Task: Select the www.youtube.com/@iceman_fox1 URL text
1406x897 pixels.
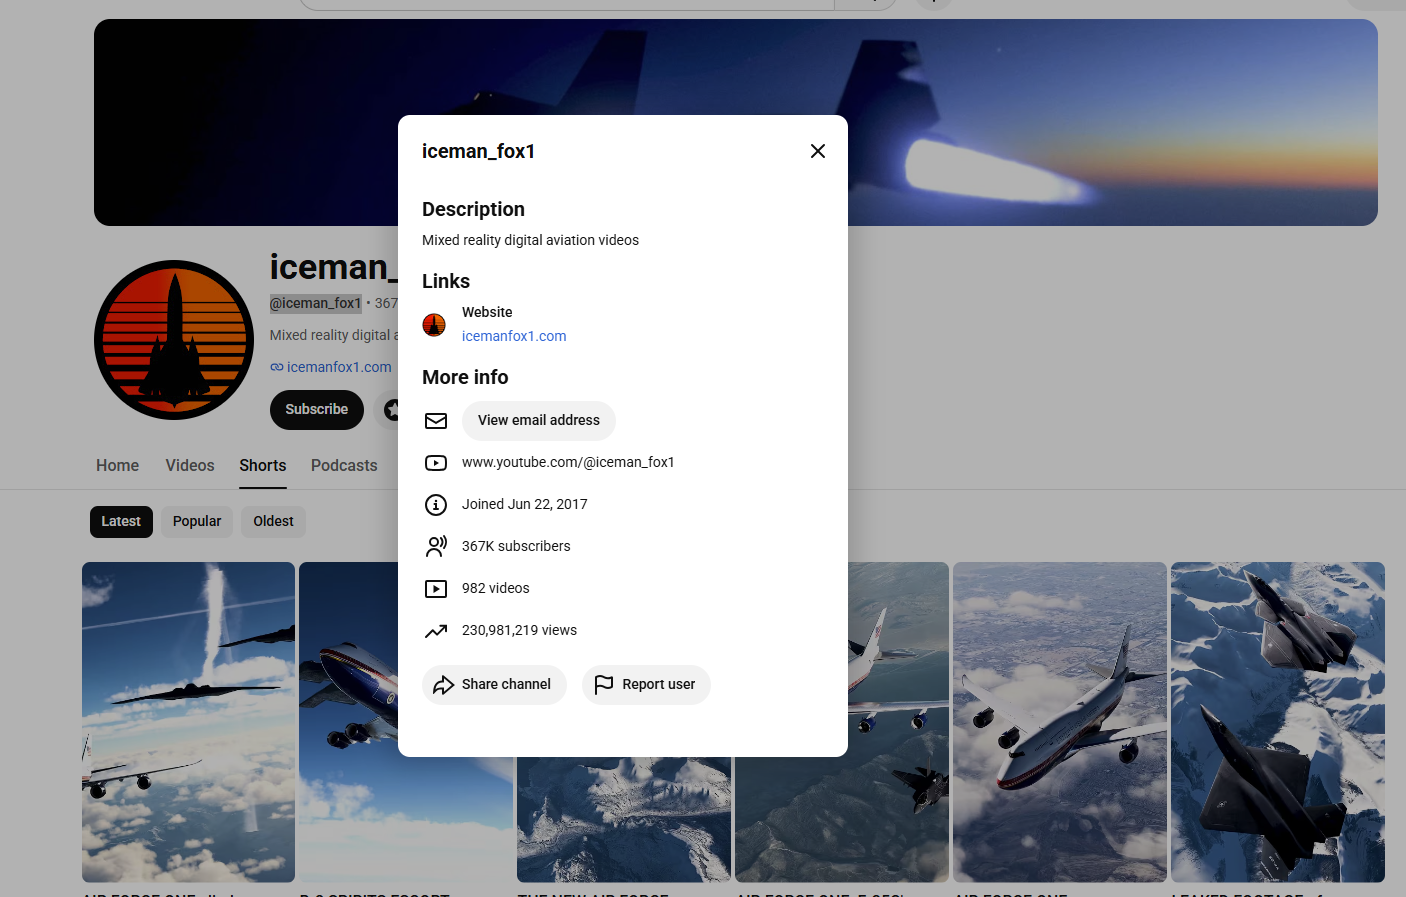Action: [568, 463]
